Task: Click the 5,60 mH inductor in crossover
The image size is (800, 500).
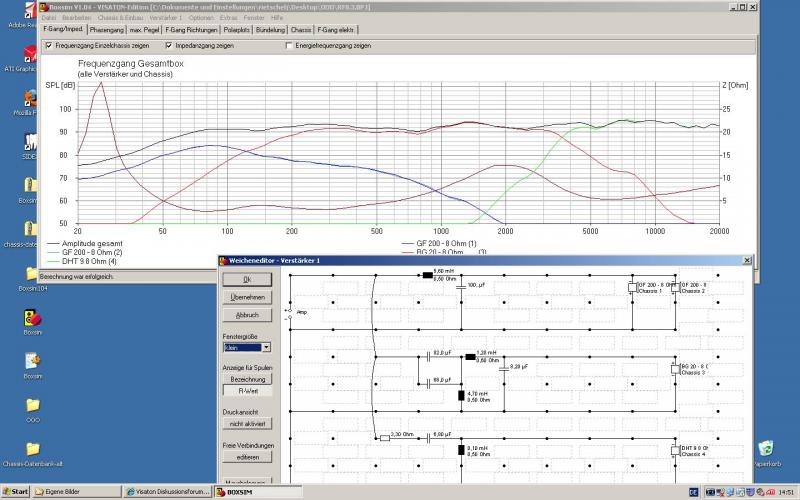Action: pyautogui.click(x=427, y=275)
